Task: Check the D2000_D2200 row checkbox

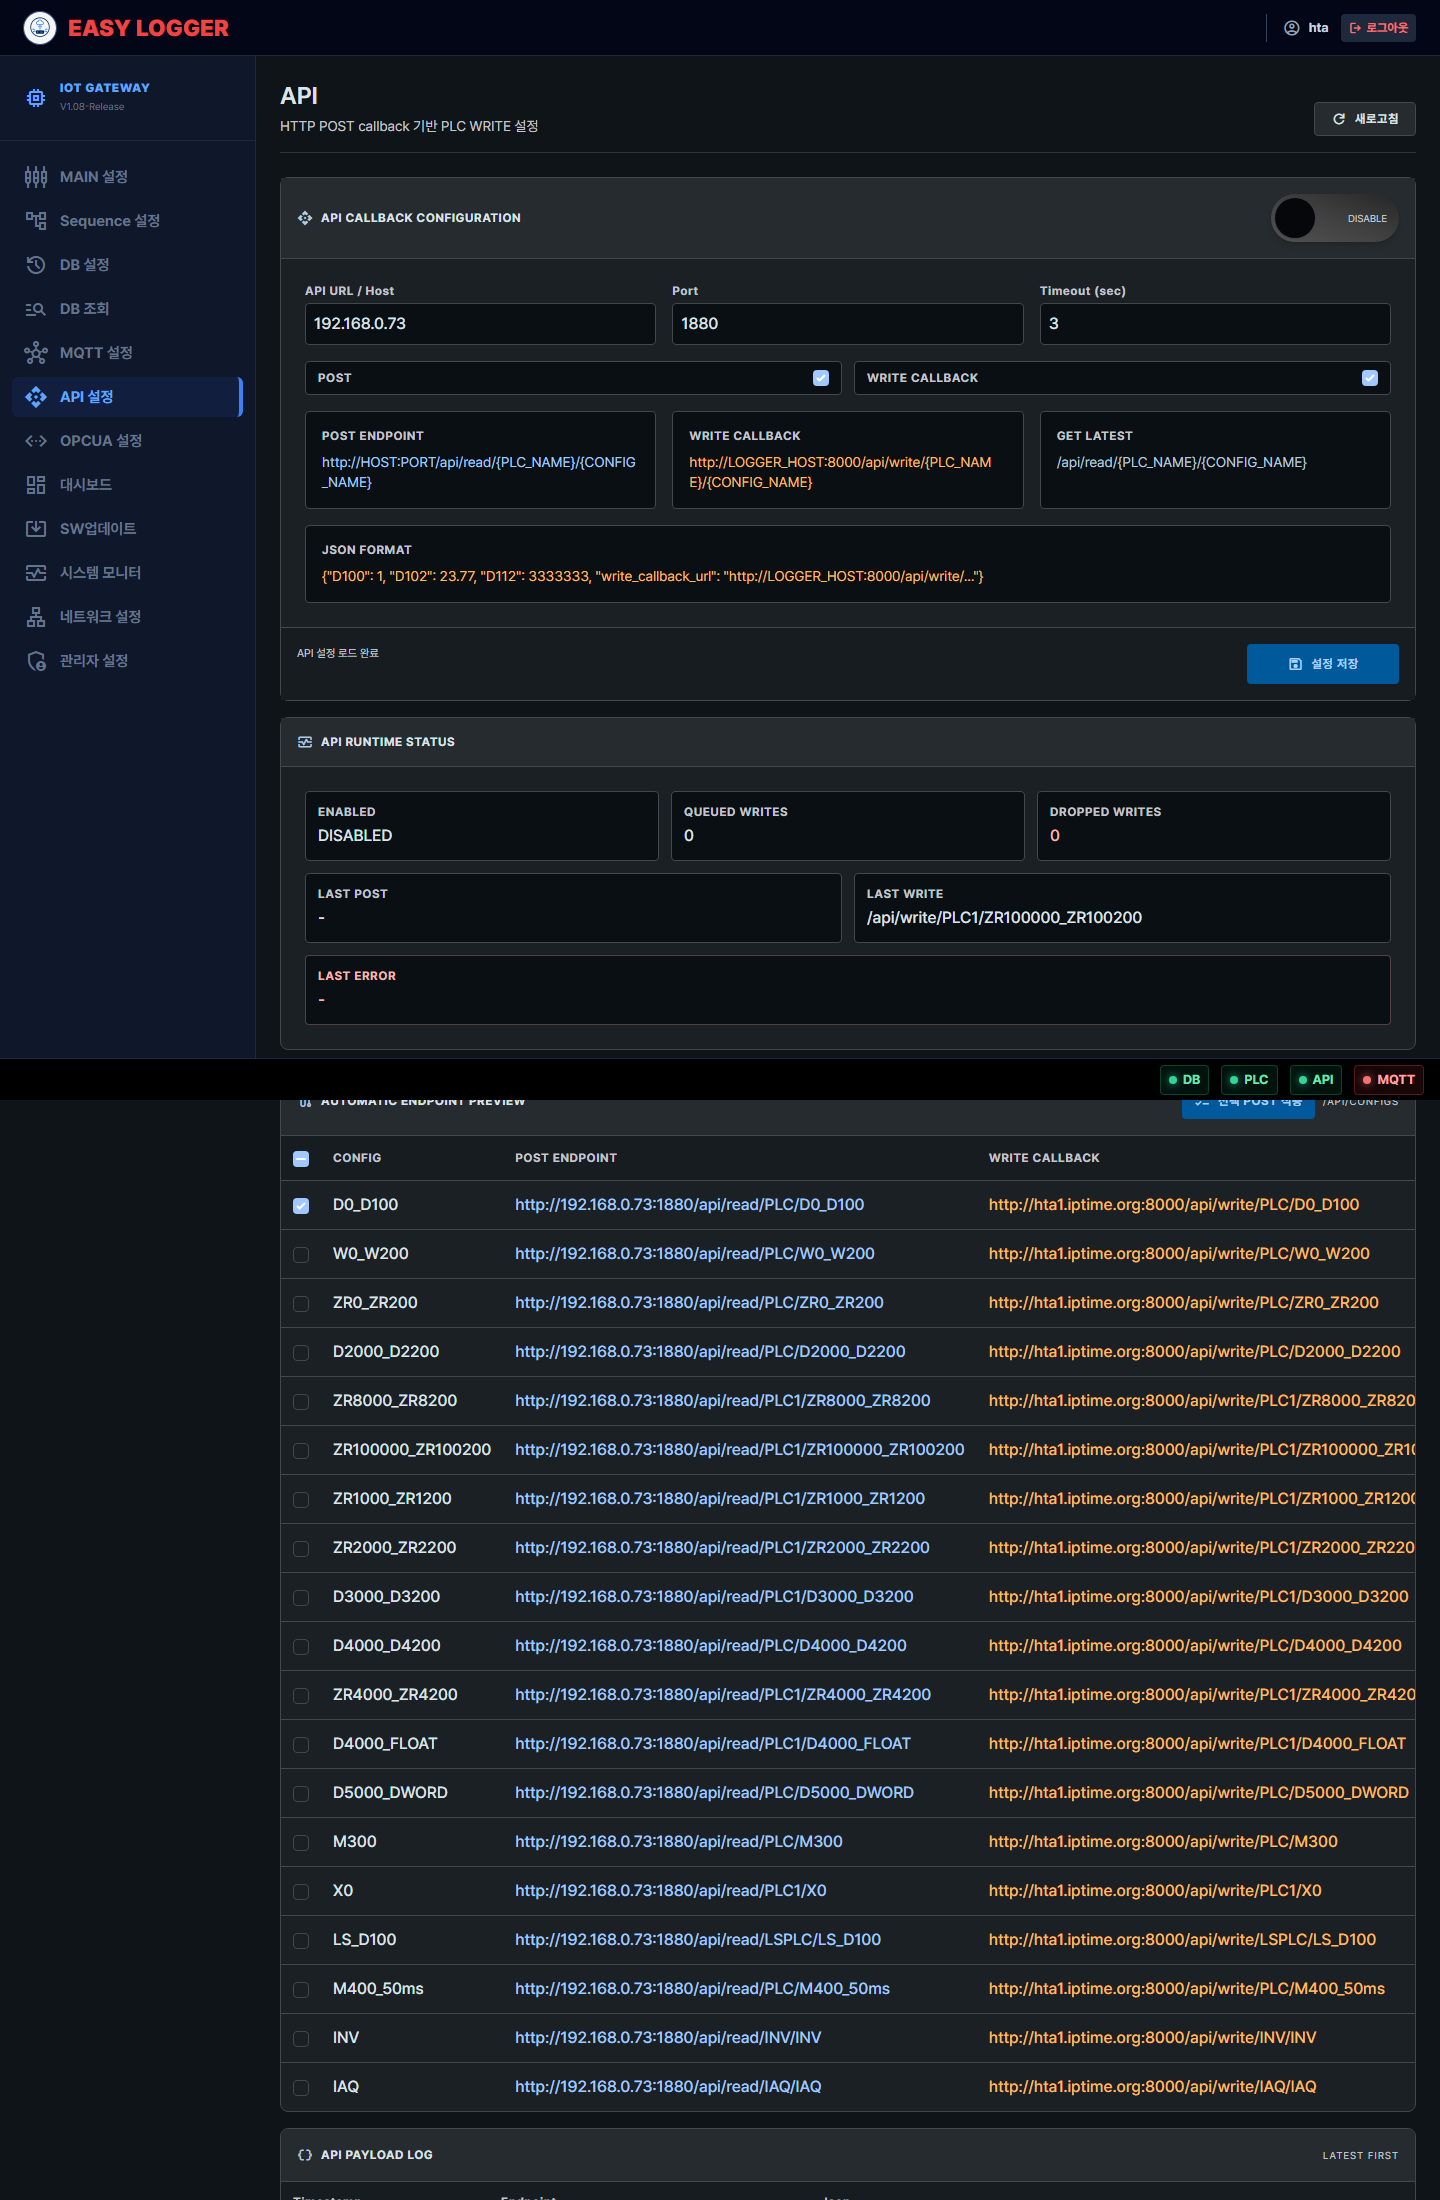Action: click(x=301, y=1353)
